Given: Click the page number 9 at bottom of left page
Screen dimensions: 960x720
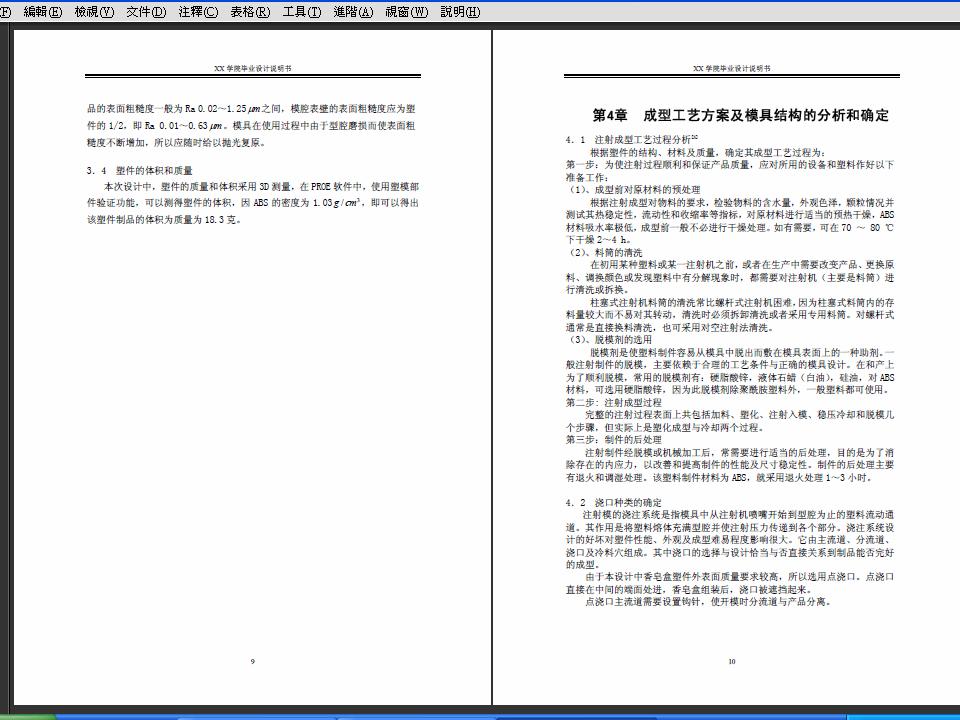Looking at the screenshot, I should (x=253, y=660).
